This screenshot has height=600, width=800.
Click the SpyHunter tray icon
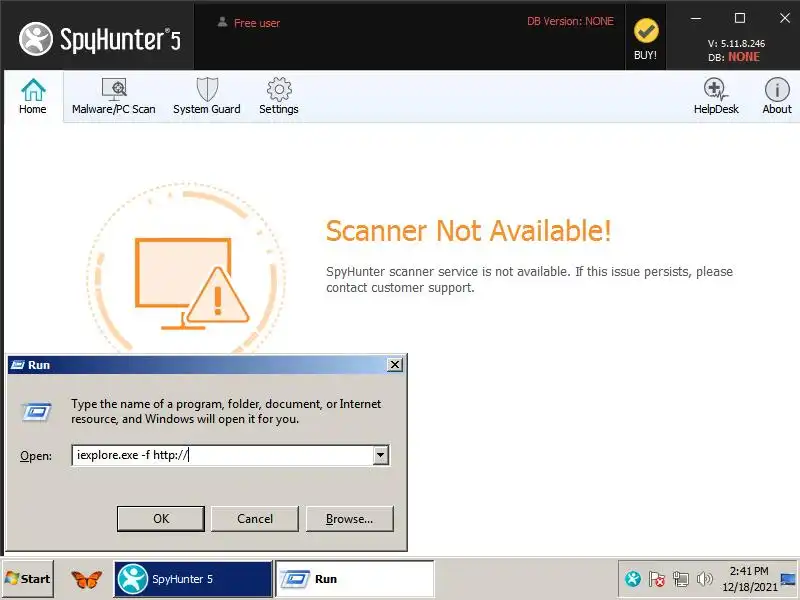[633, 579]
